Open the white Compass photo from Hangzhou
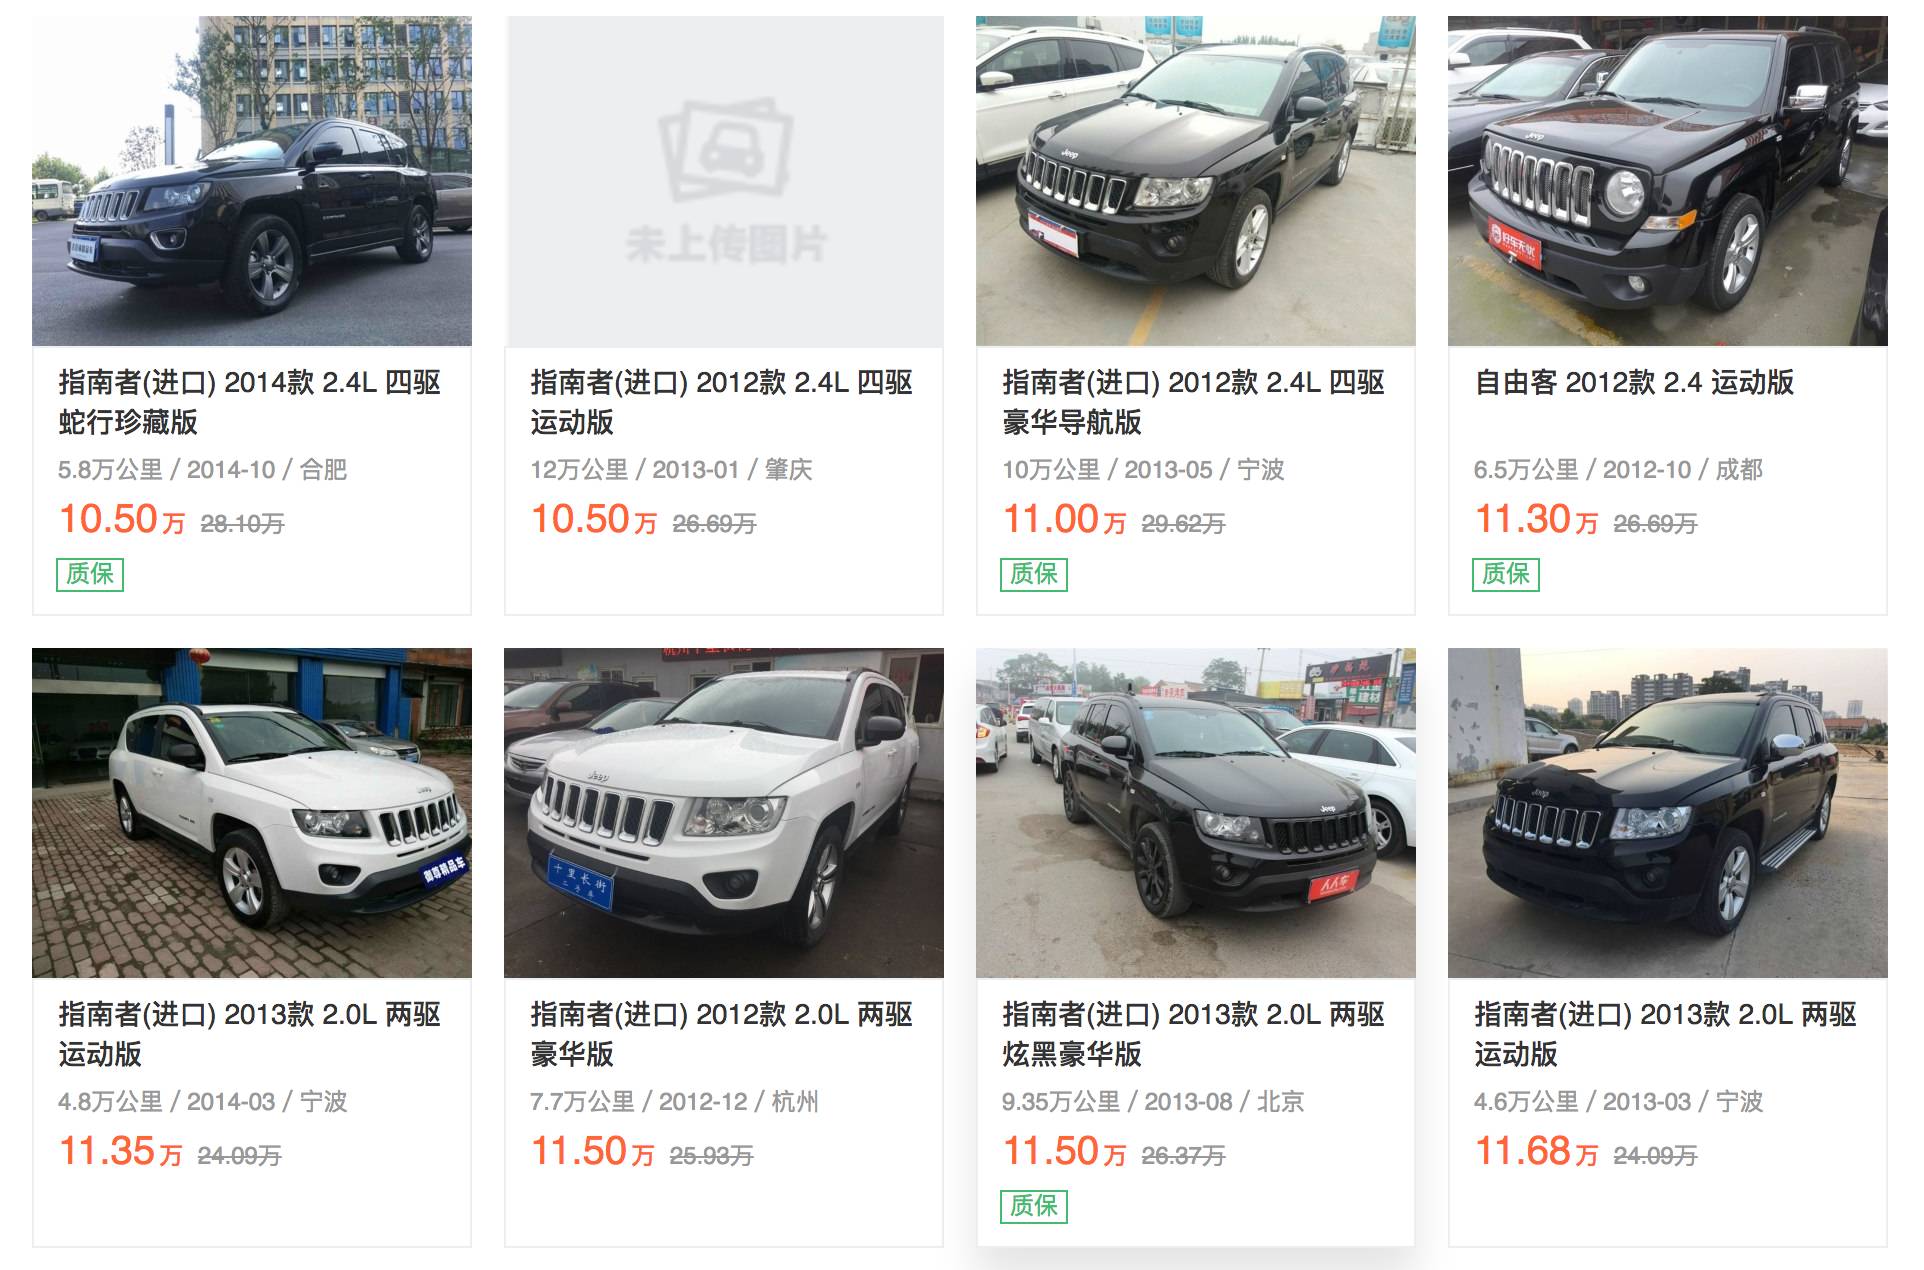1924x1270 pixels. click(724, 813)
